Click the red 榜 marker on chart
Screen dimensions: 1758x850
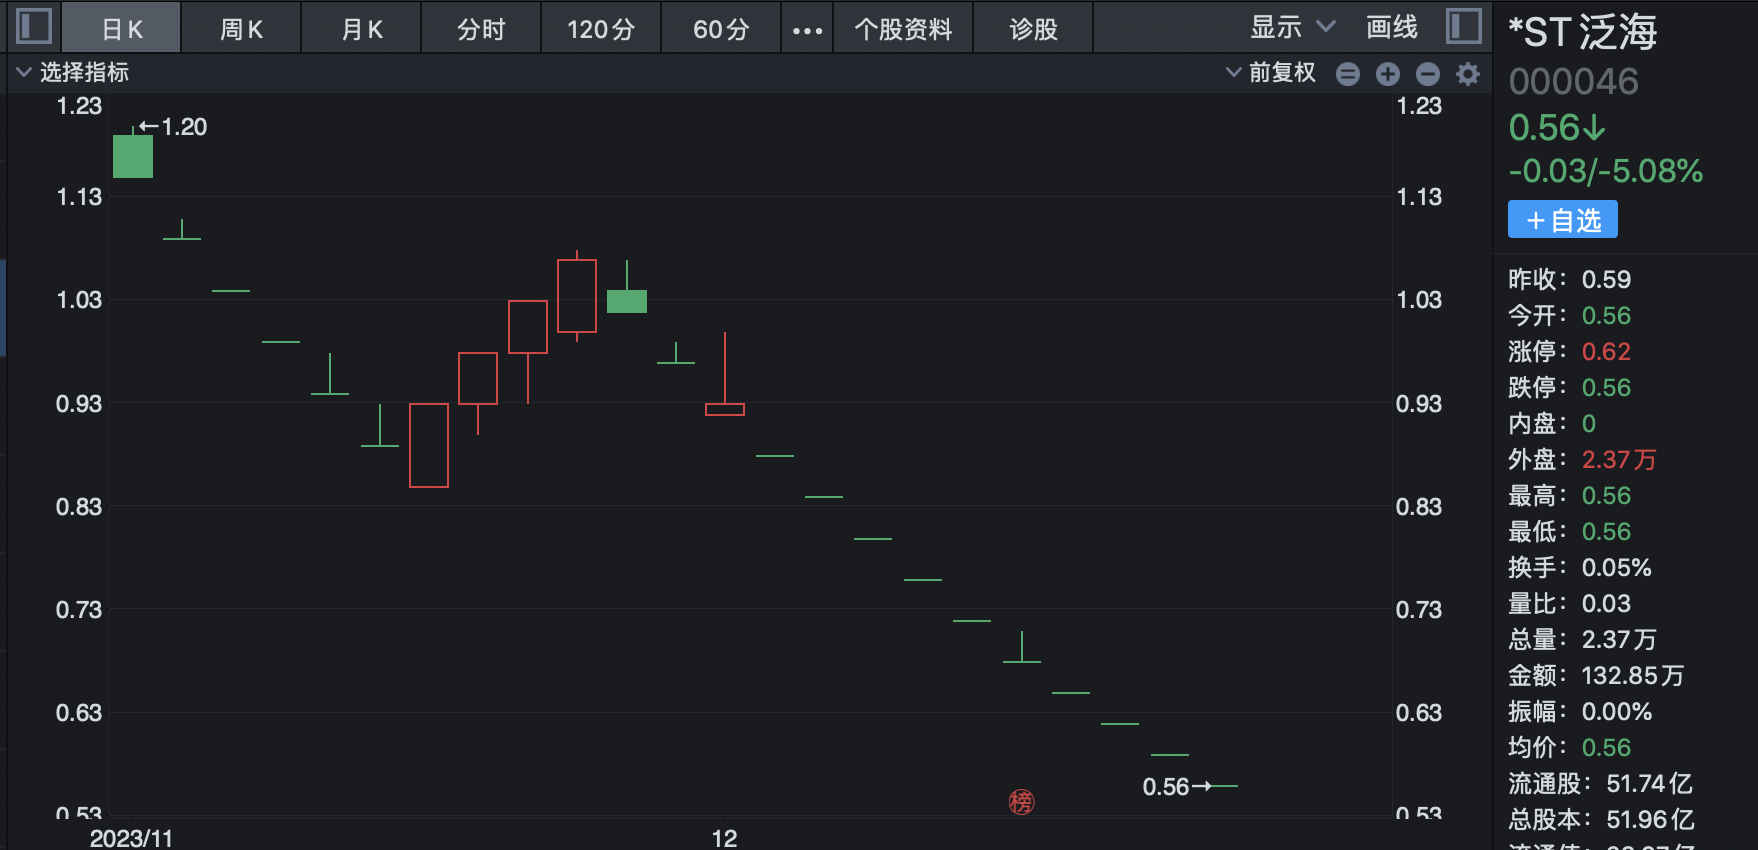point(1021,802)
